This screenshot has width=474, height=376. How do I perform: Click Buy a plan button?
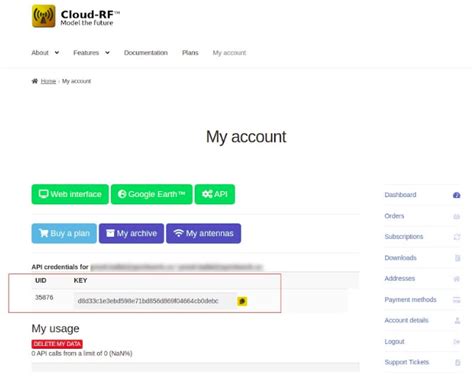click(64, 233)
